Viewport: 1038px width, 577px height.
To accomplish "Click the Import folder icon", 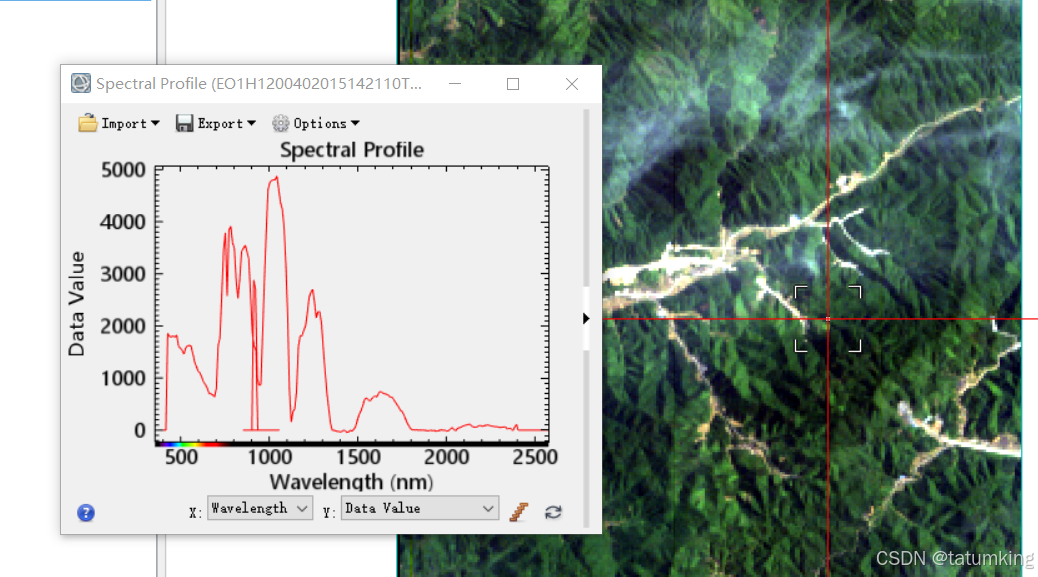I will click(87, 123).
